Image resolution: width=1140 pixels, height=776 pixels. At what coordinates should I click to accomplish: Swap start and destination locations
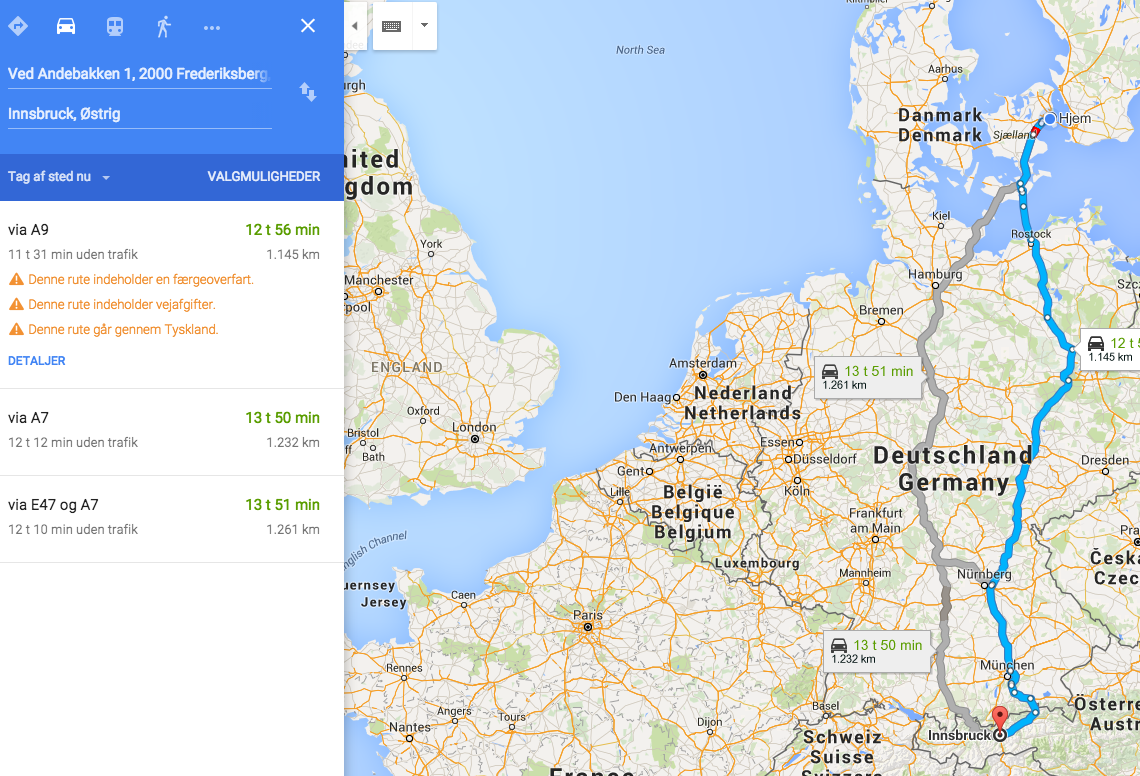pyautogui.click(x=308, y=92)
